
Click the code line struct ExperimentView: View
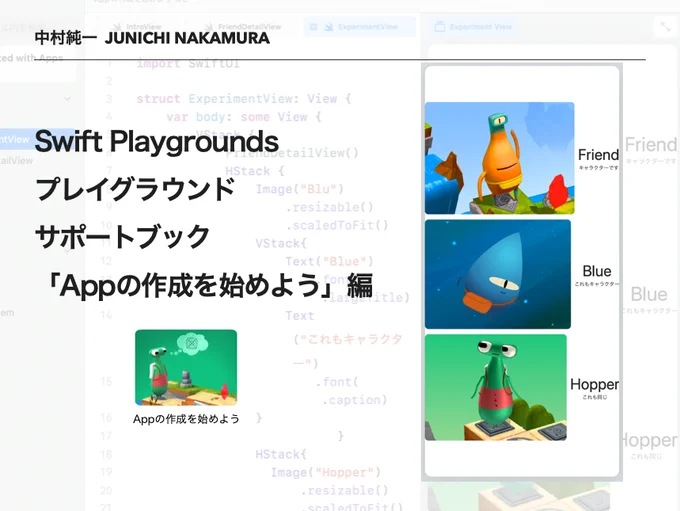pyautogui.click(x=244, y=99)
